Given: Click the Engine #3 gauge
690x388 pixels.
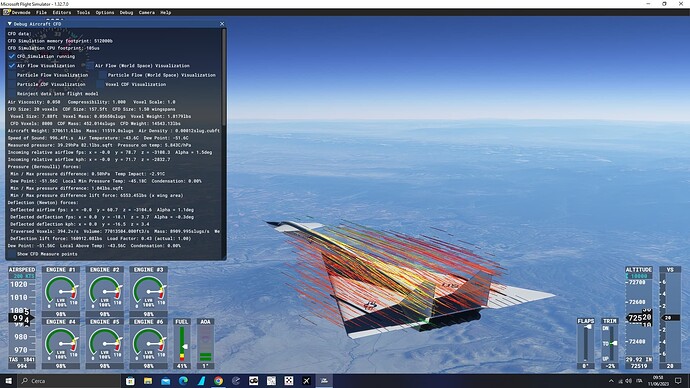Looking at the screenshot, I should (148, 291).
